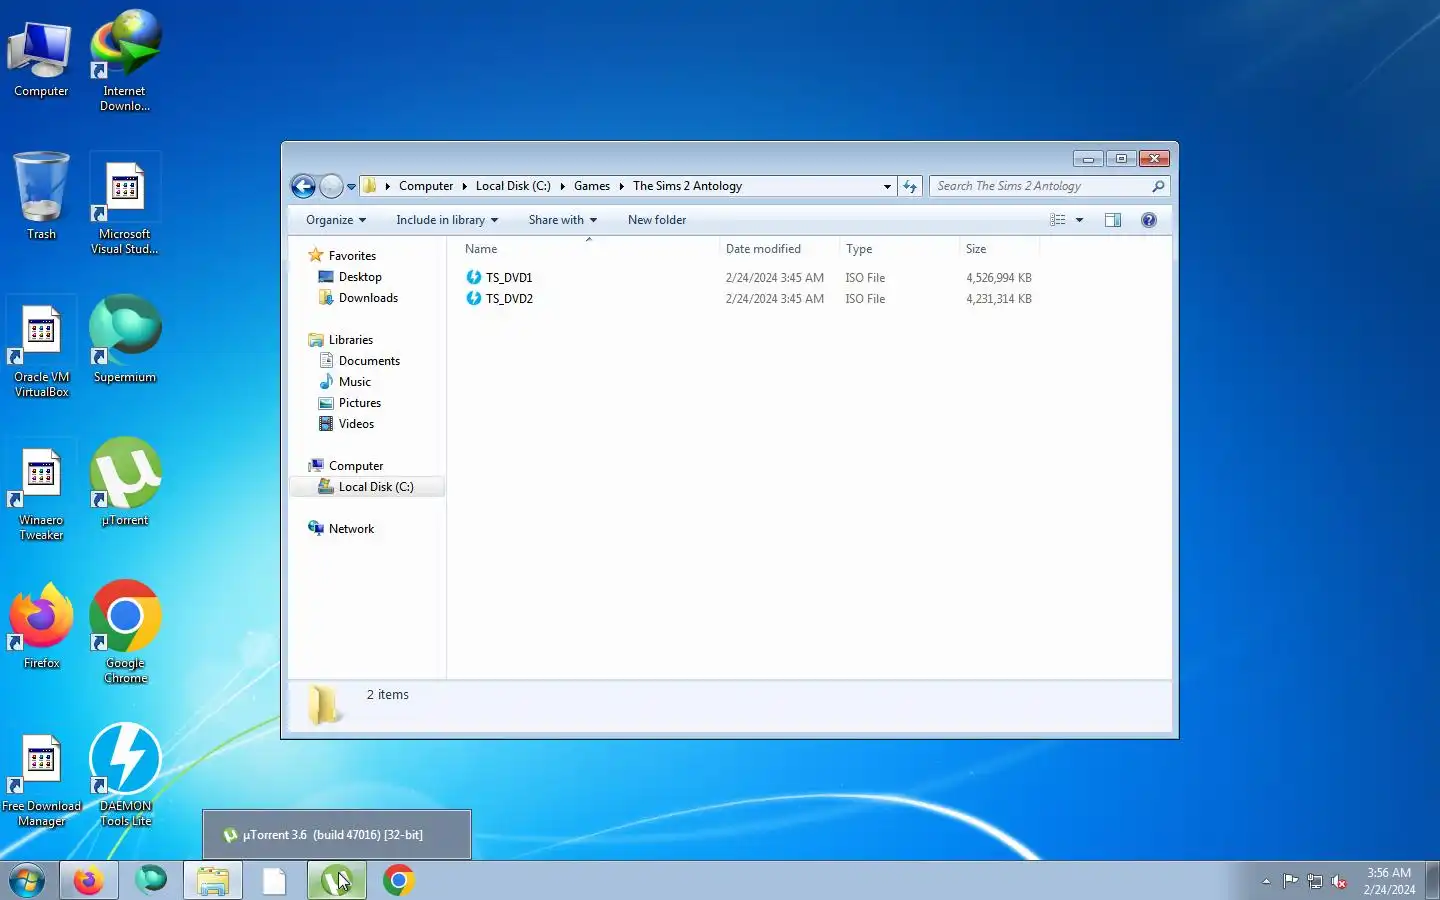The width and height of the screenshot is (1440, 900).
Task: Open Videos library
Action: (356, 424)
